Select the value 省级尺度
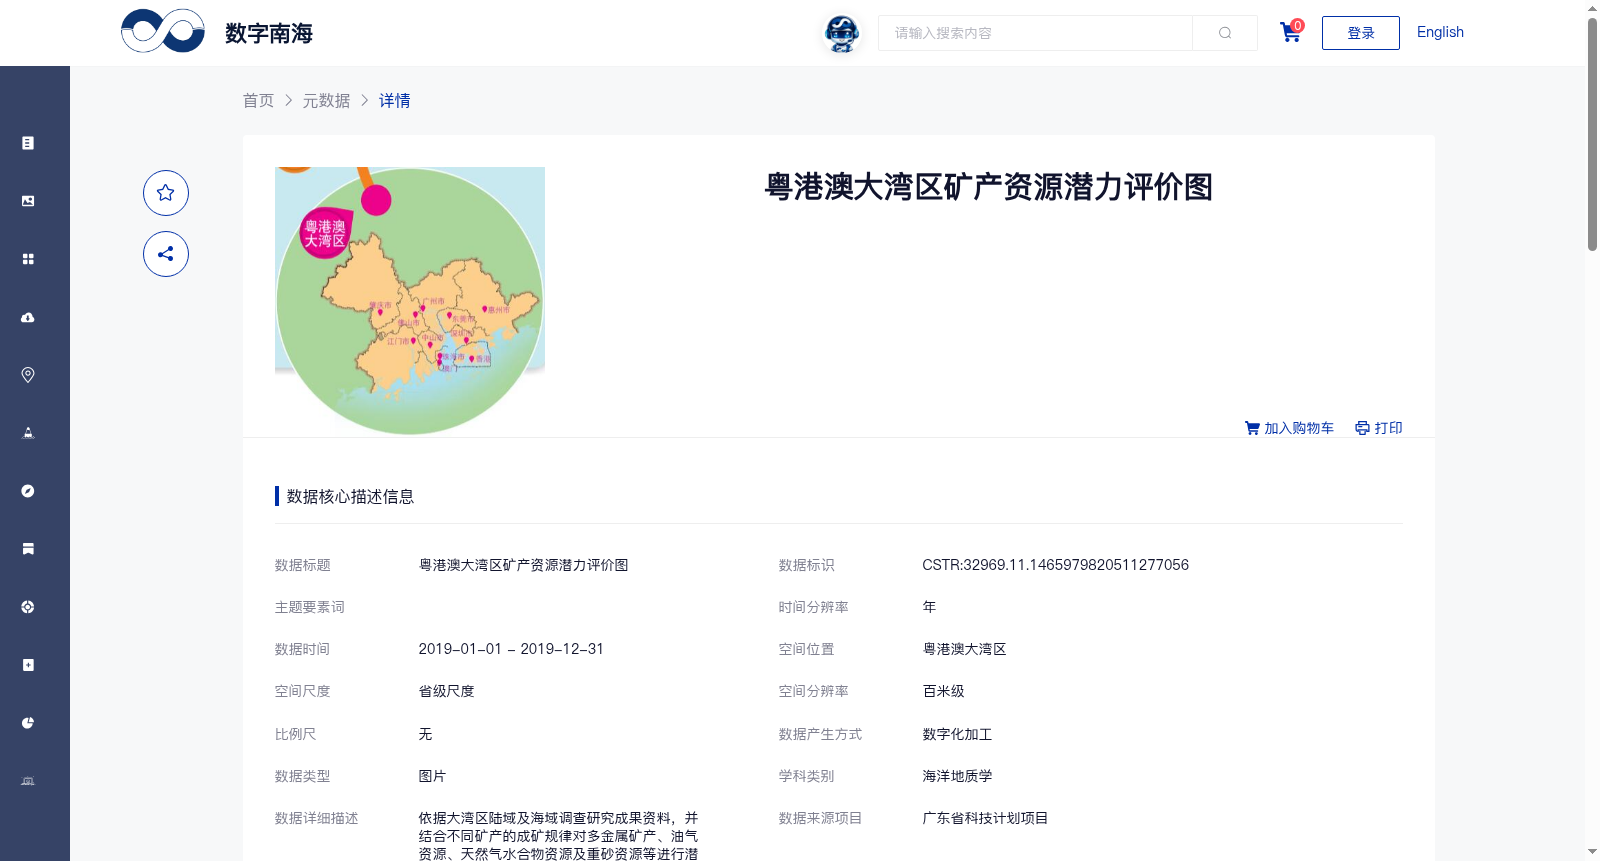The height and width of the screenshot is (861, 1600). click(x=446, y=691)
